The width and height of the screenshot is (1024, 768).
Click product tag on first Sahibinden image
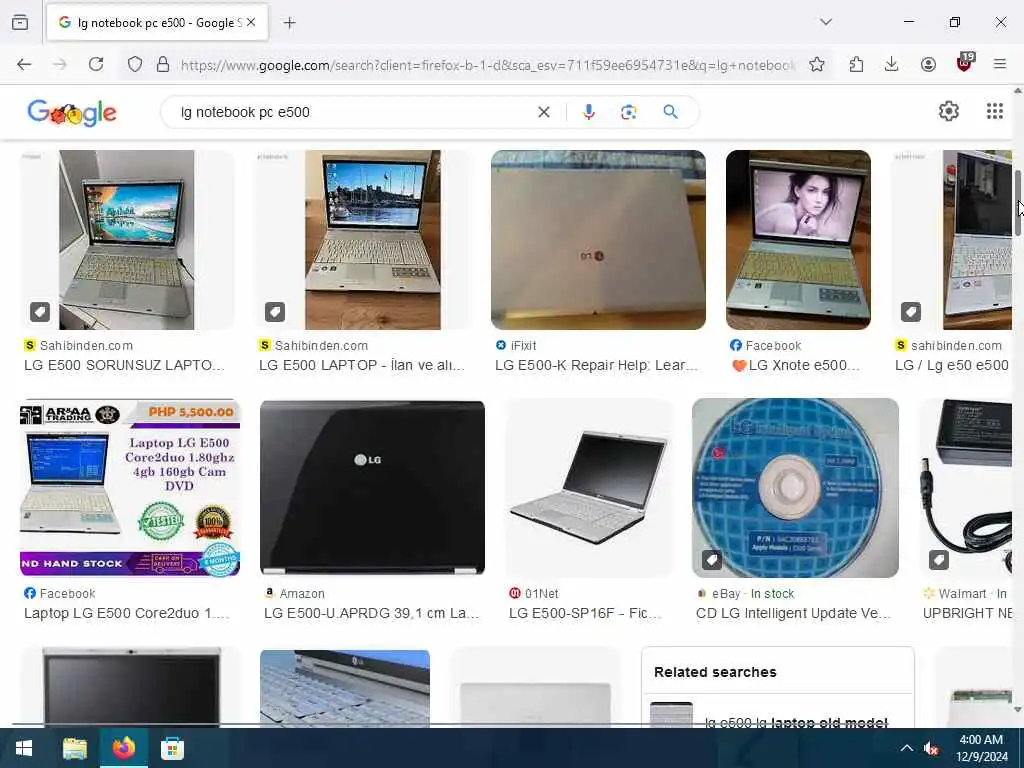40,312
